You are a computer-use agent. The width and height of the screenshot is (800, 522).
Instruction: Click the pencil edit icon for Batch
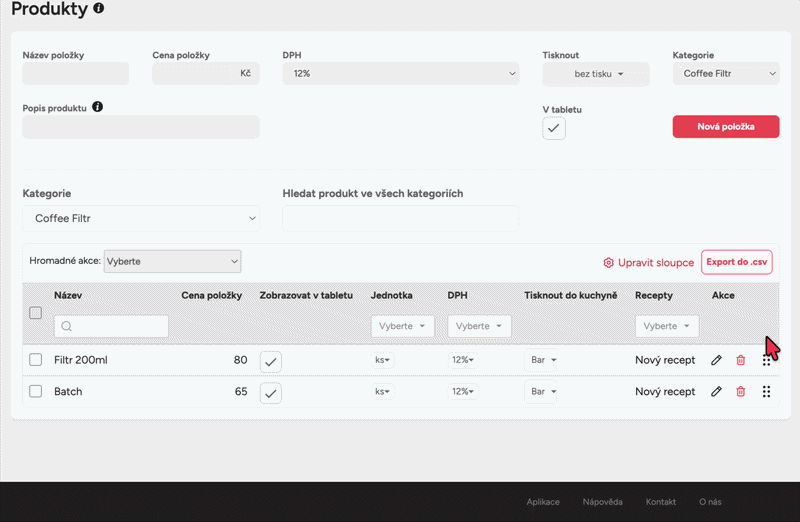tap(716, 392)
